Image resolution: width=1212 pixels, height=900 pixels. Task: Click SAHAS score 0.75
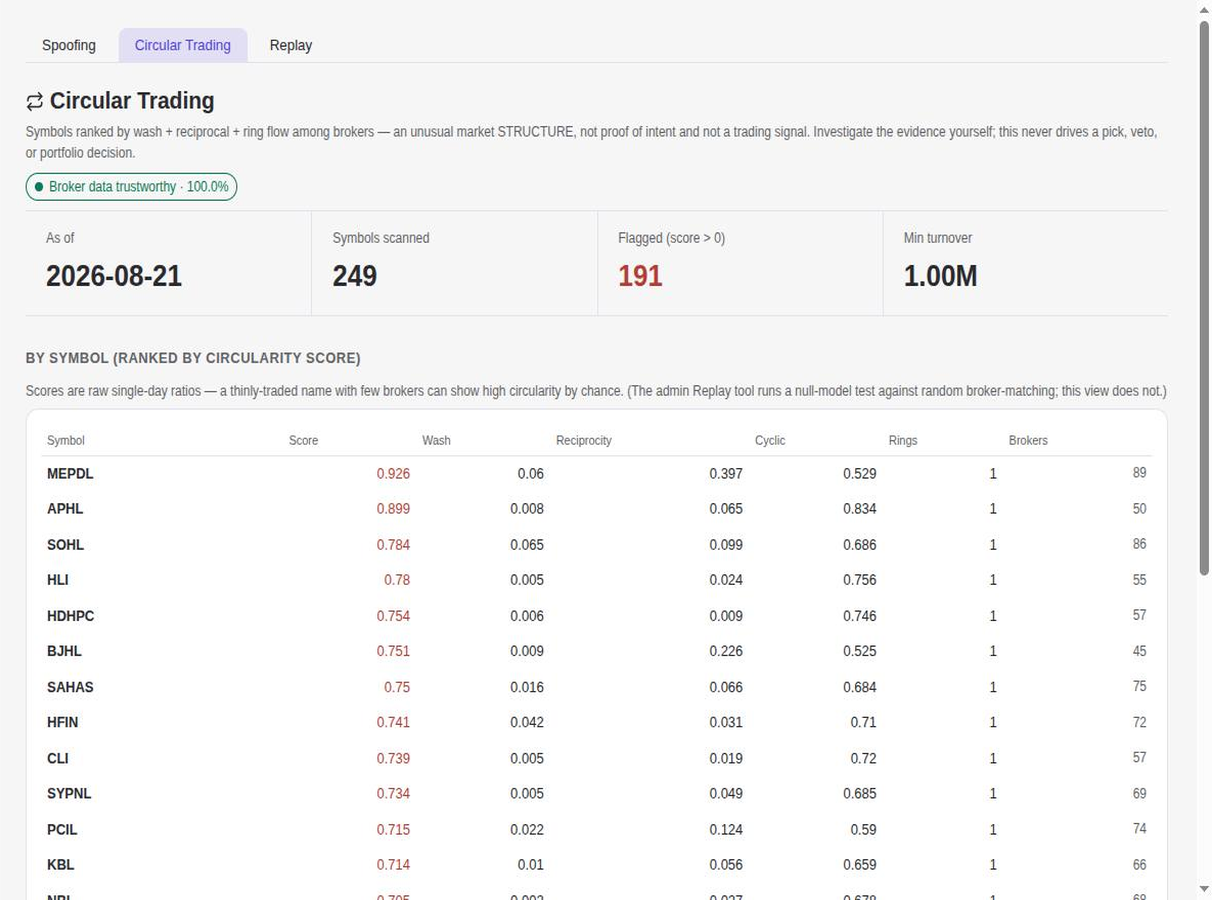(x=397, y=687)
